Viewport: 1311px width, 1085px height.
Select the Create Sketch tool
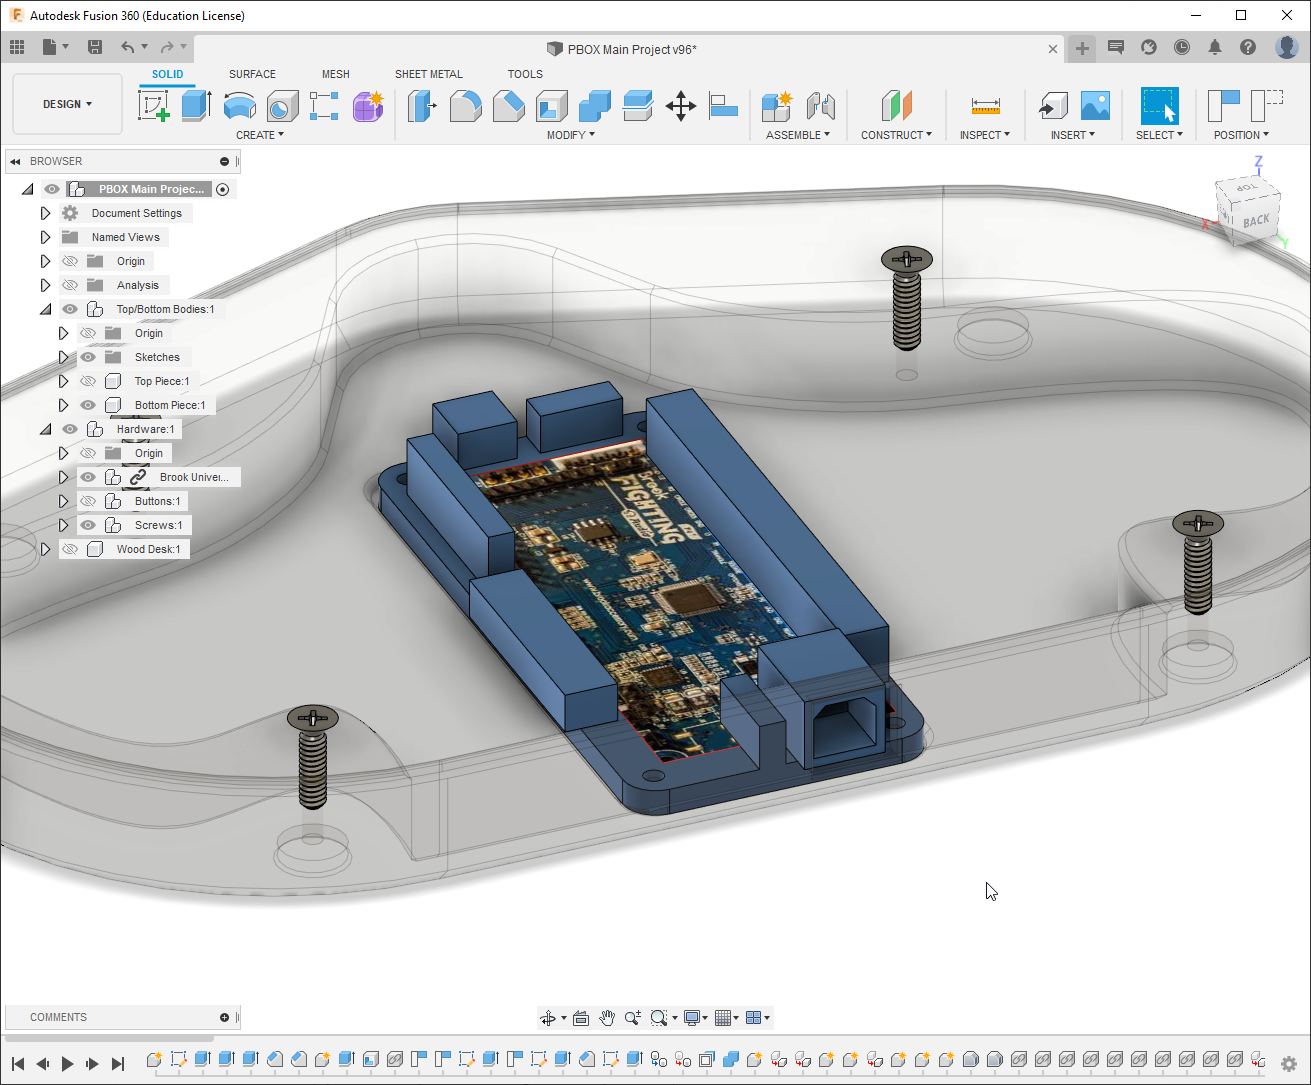click(x=152, y=104)
